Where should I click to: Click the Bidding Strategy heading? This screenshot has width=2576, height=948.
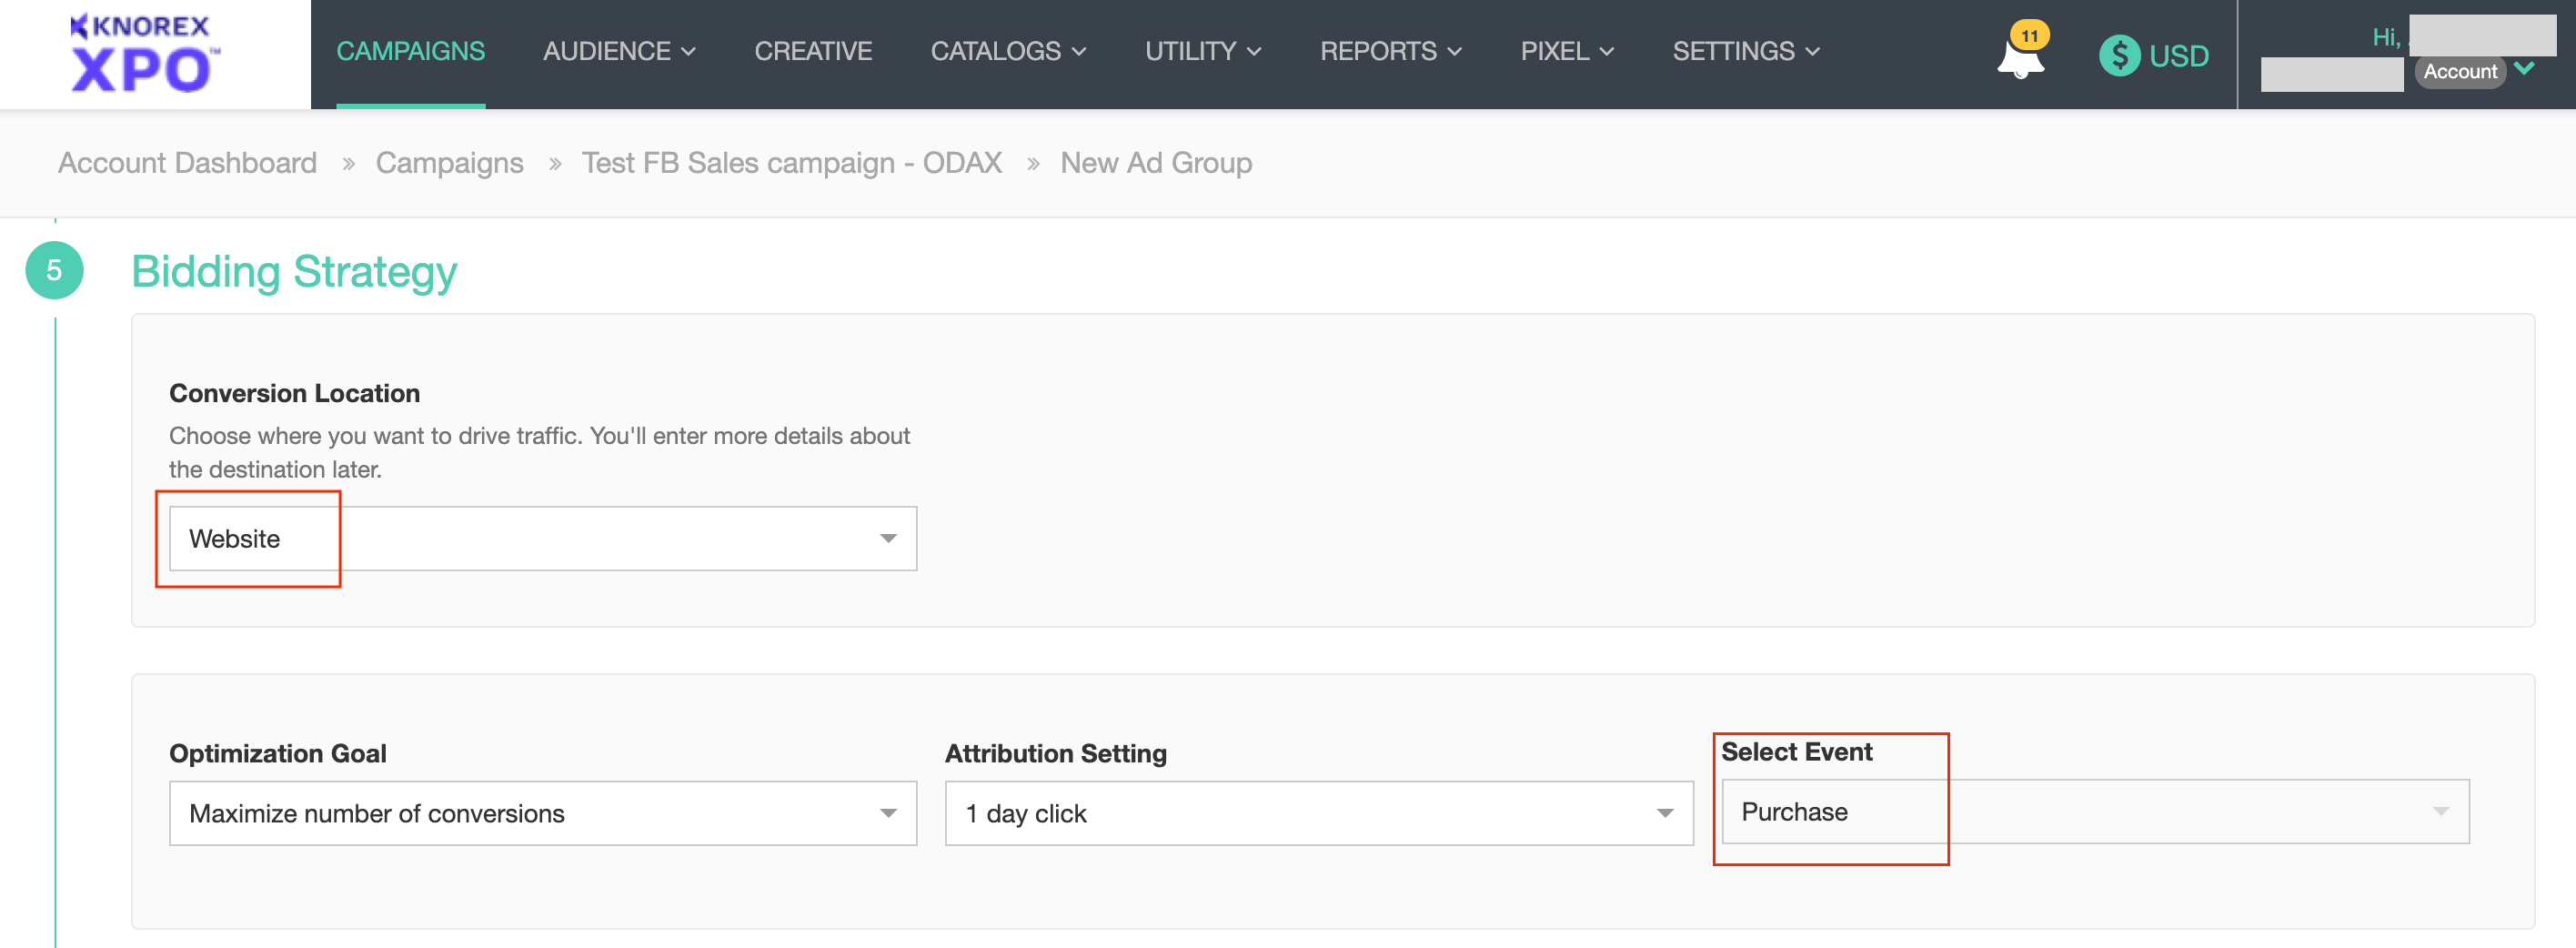294,271
